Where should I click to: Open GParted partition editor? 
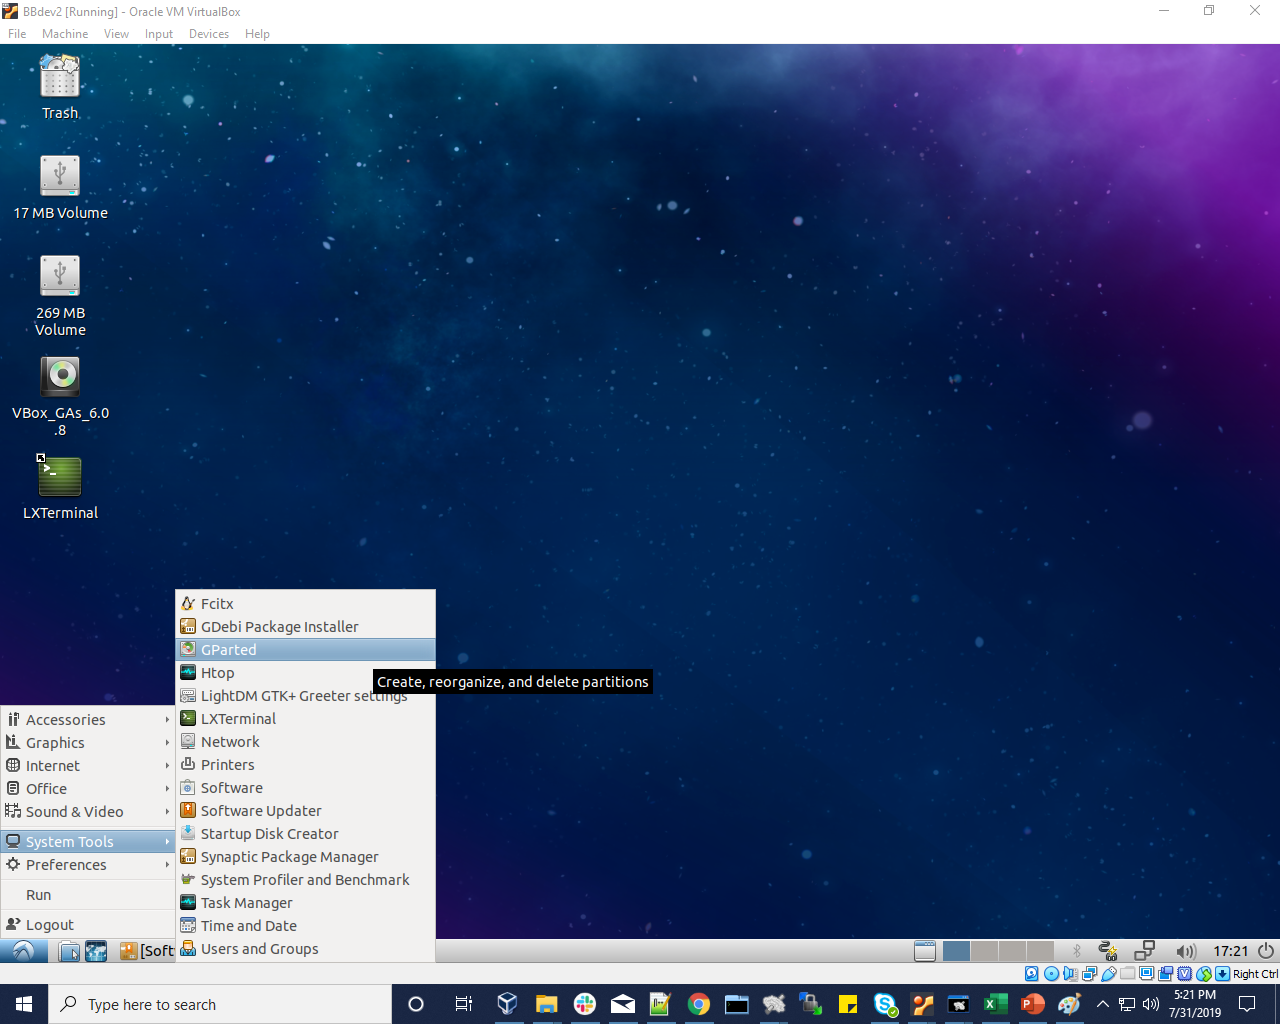(229, 650)
